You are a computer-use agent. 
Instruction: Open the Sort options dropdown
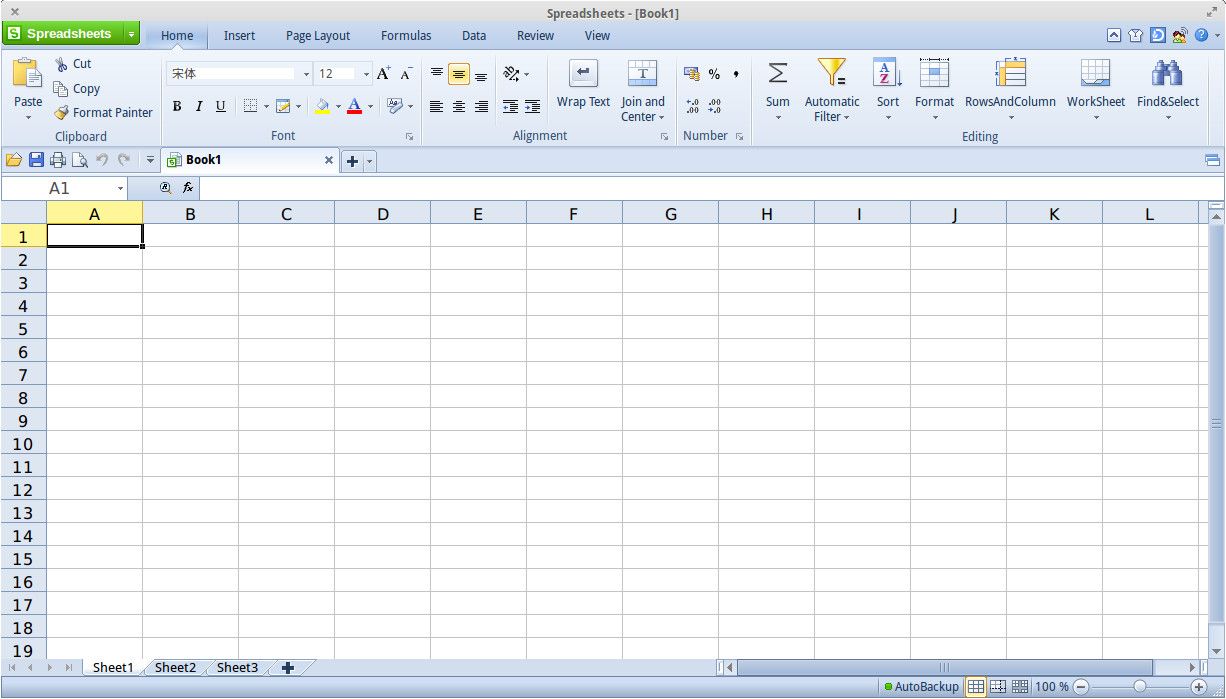(888, 117)
